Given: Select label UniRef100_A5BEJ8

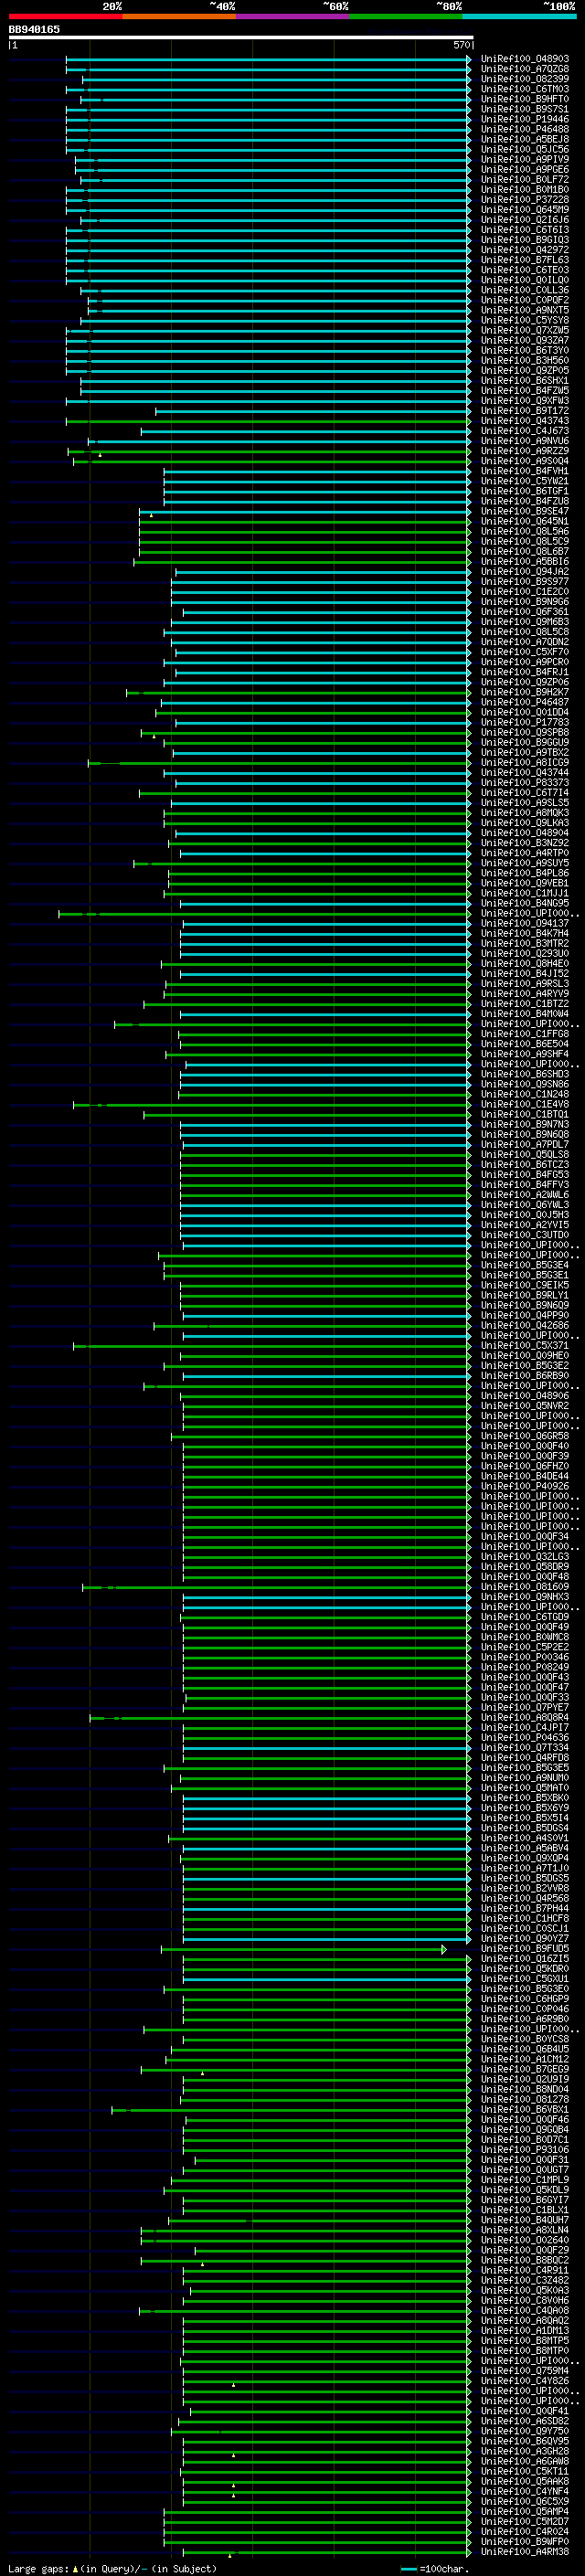Looking at the screenshot, I should [x=525, y=139].
